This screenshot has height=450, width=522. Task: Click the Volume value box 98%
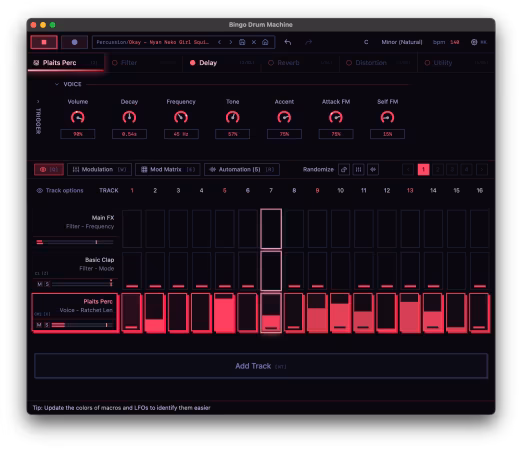point(78,134)
